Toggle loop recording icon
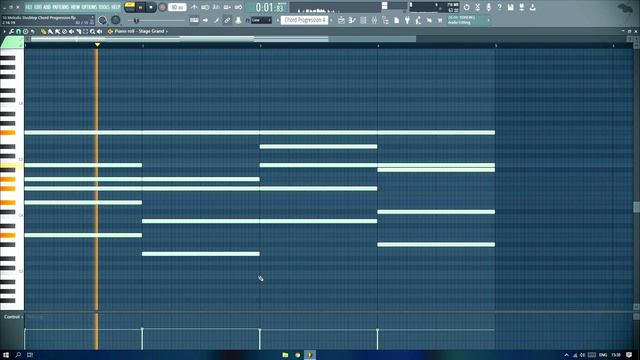 point(238,7)
